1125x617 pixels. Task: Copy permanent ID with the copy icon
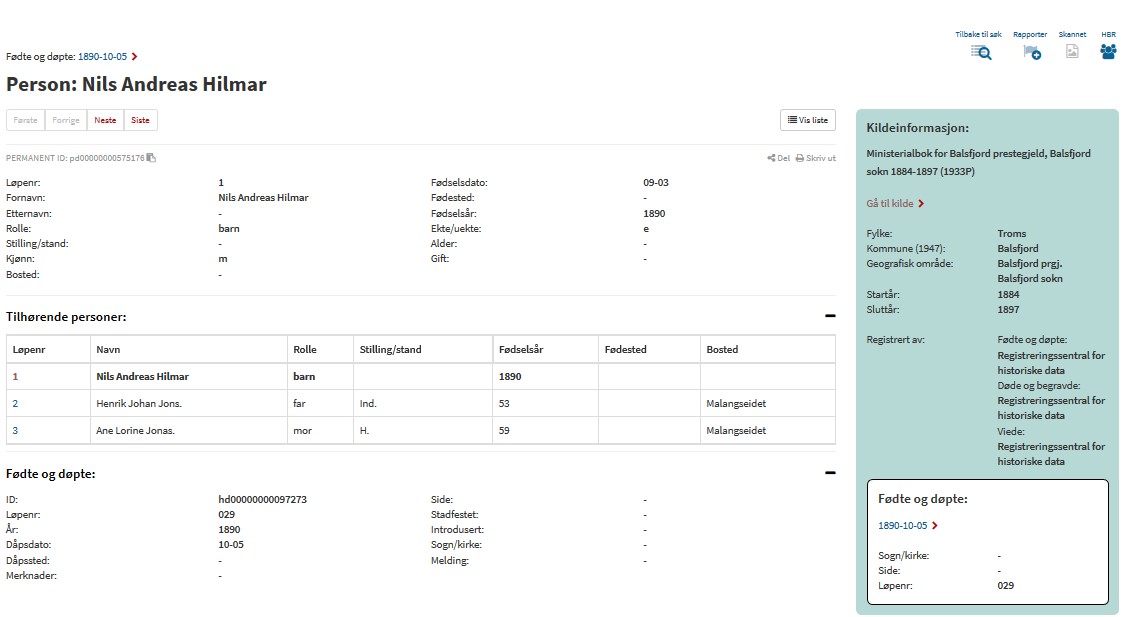(x=151, y=158)
